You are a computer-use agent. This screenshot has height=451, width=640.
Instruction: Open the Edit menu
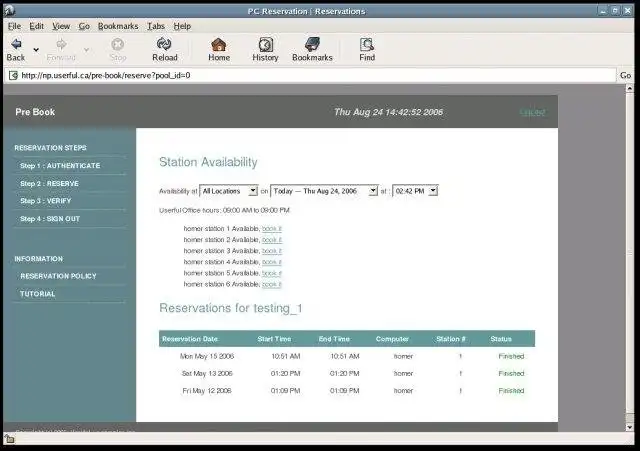[36, 26]
